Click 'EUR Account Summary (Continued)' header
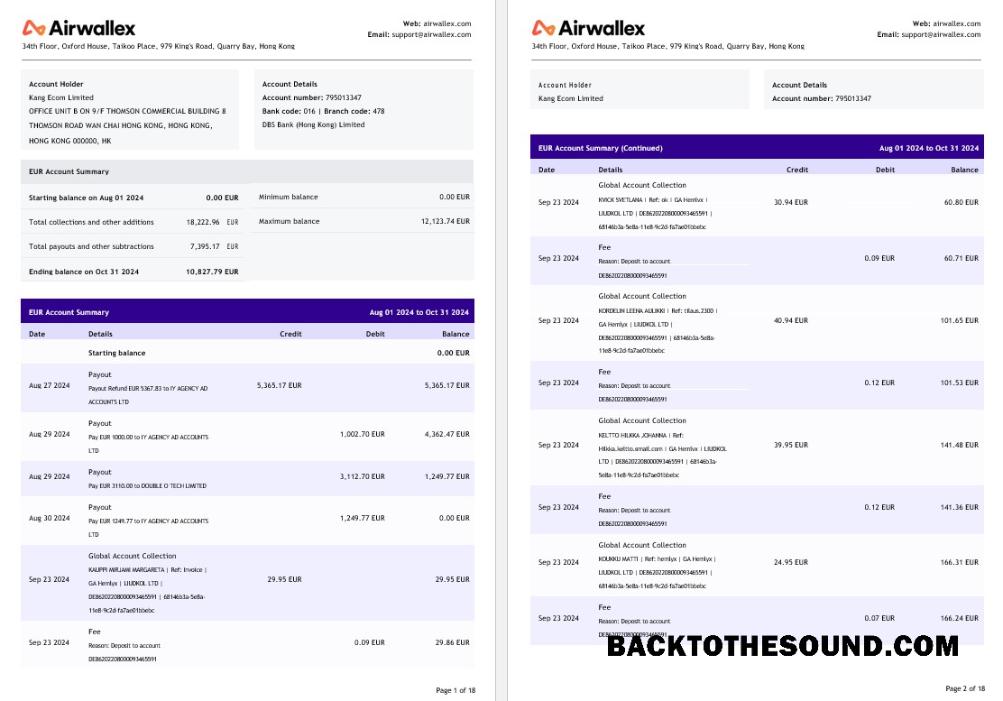This screenshot has height=701, width=1003. click(x=600, y=148)
